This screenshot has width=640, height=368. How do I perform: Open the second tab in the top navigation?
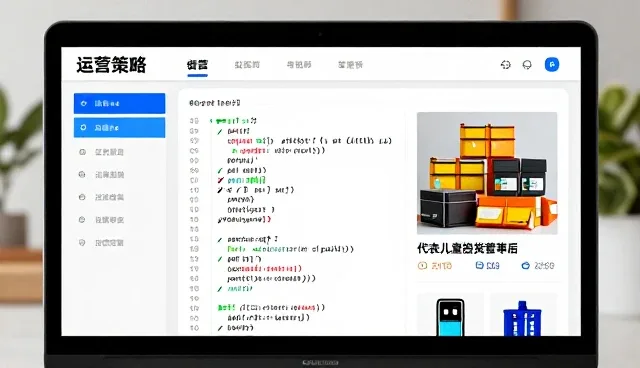click(x=247, y=65)
